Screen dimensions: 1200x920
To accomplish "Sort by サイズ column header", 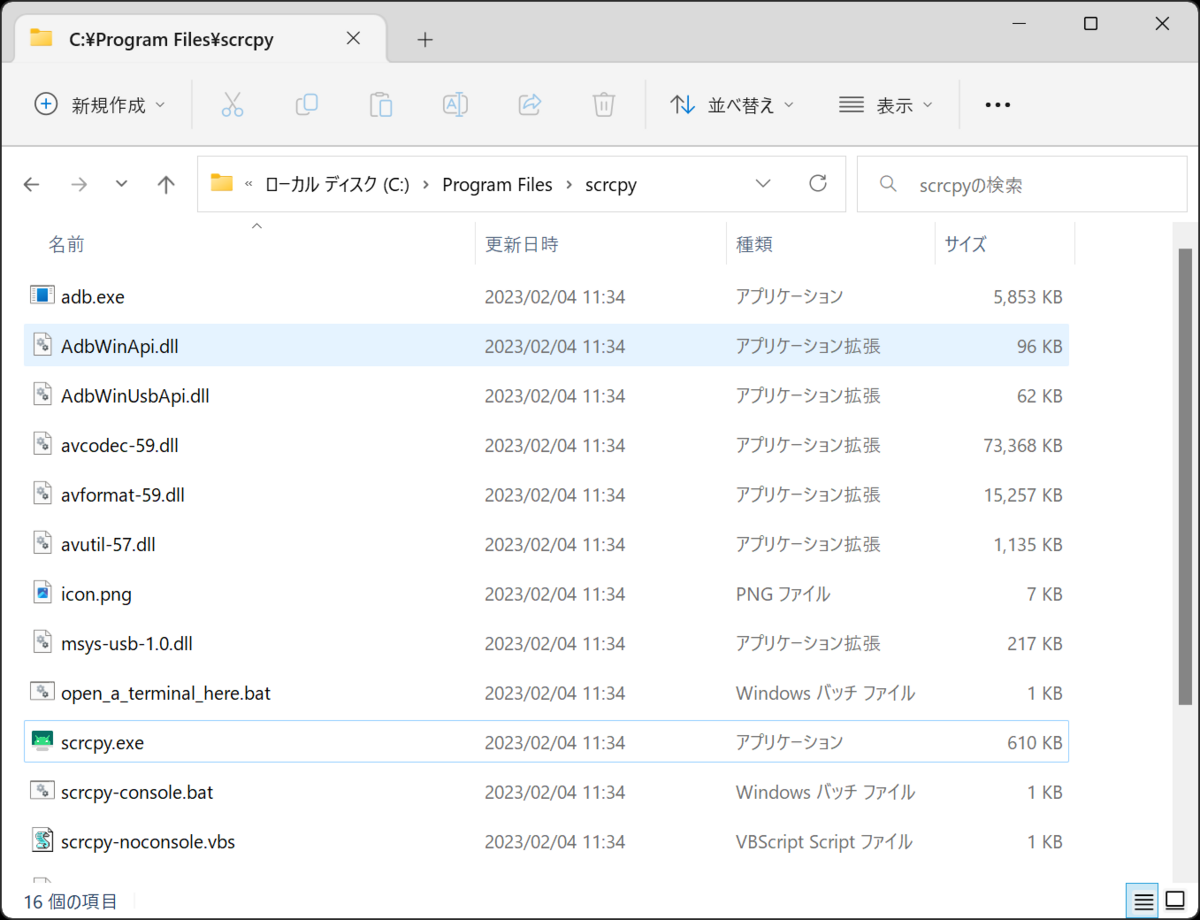I will [965, 244].
